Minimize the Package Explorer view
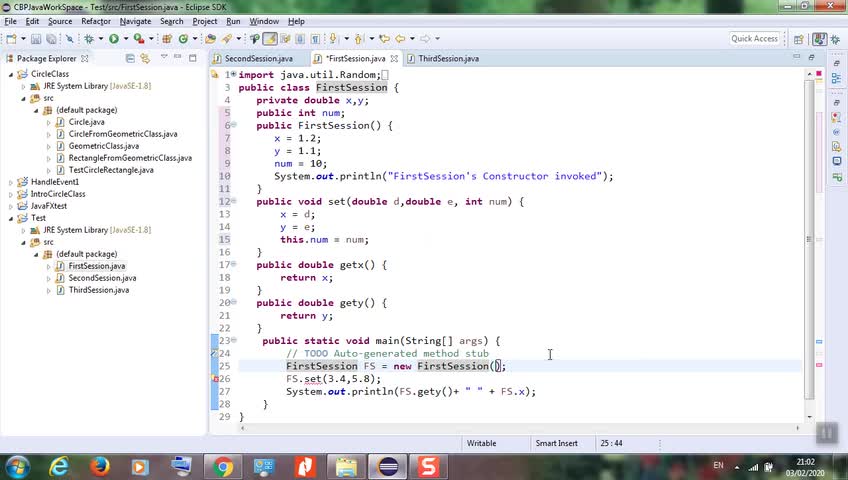Image resolution: width=848 pixels, height=480 pixels. coord(178,57)
